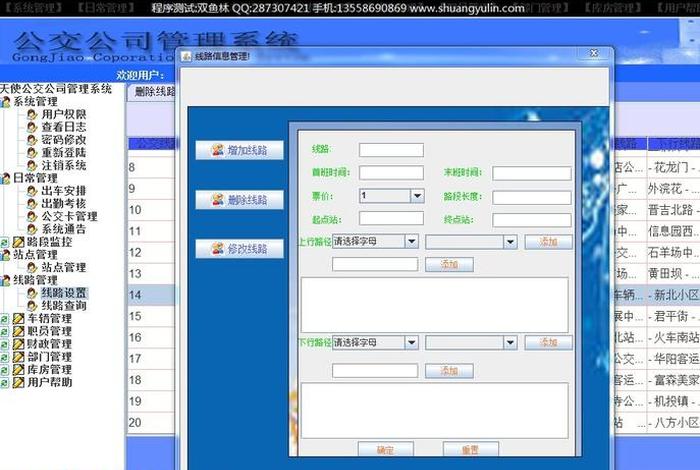Select 线路查询 in the tree
Viewport: 700px width, 470px height.
(x=64, y=306)
